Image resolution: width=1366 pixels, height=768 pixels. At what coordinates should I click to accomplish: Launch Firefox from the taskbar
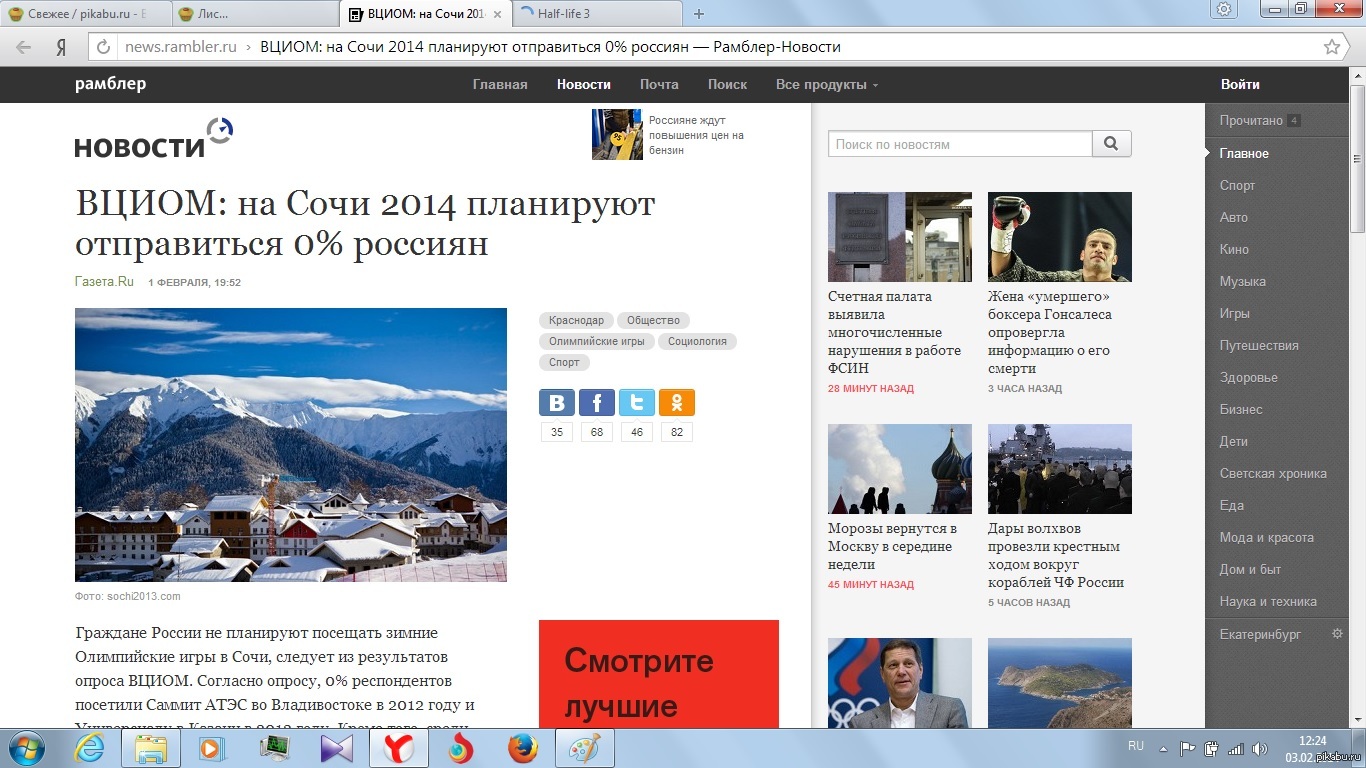point(521,748)
